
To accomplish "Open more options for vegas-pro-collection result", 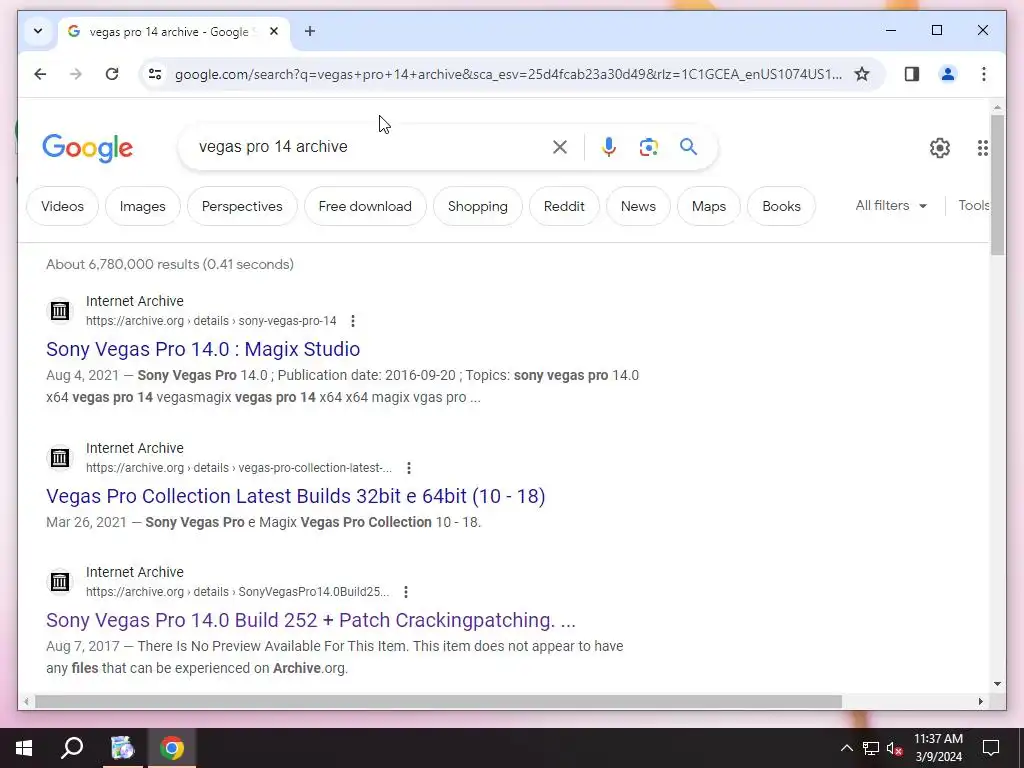I will coord(409,468).
